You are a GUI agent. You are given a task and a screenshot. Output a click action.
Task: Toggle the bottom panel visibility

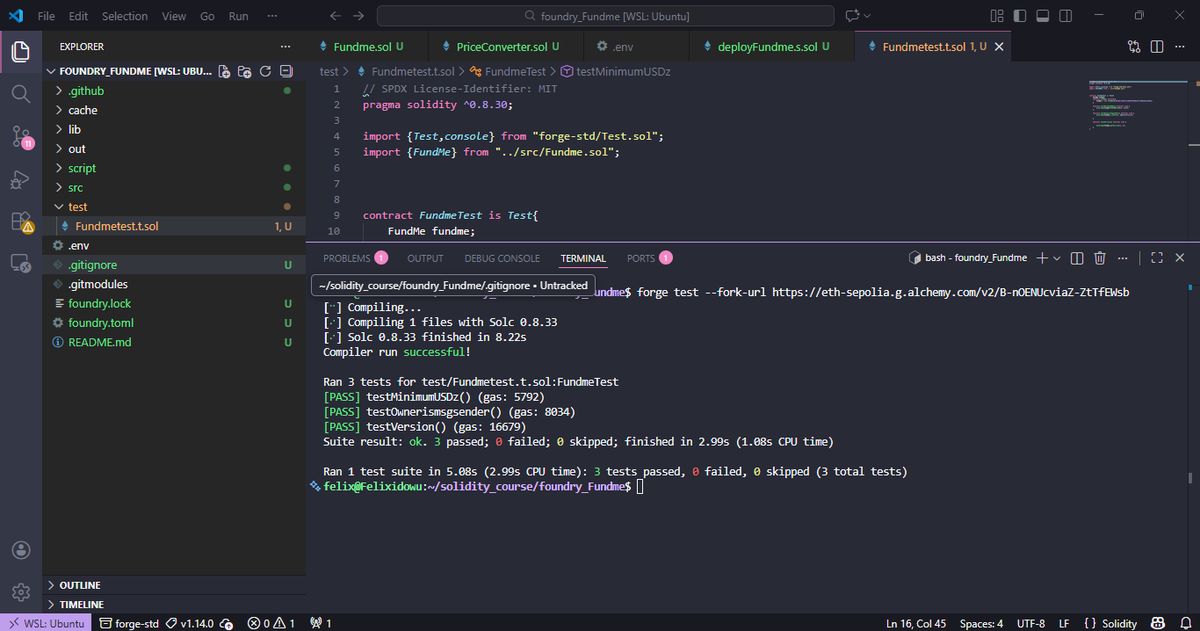pyautogui.click(x=1042, y=16)
